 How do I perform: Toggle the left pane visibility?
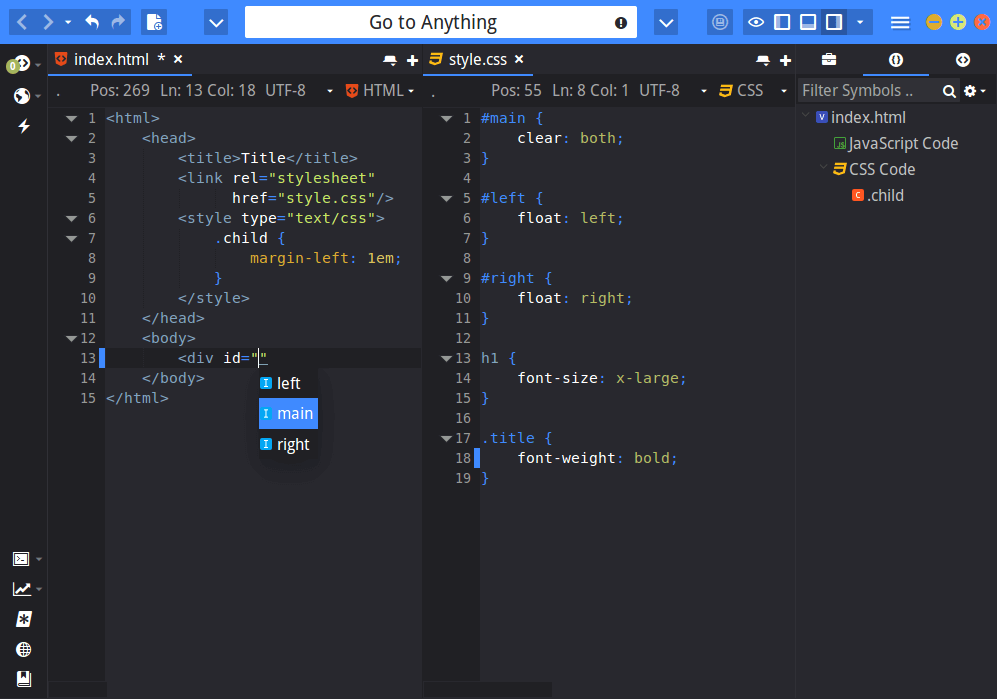(782, 22)
